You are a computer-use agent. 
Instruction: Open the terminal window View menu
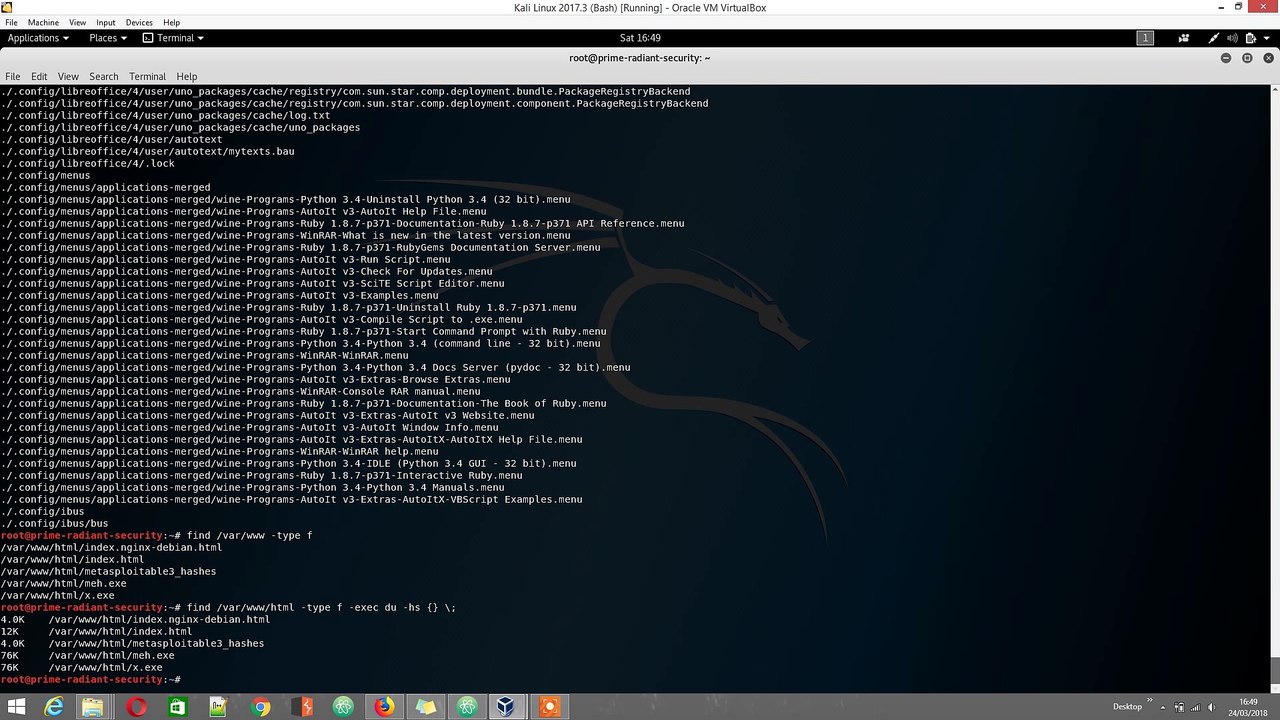point(68,76)
